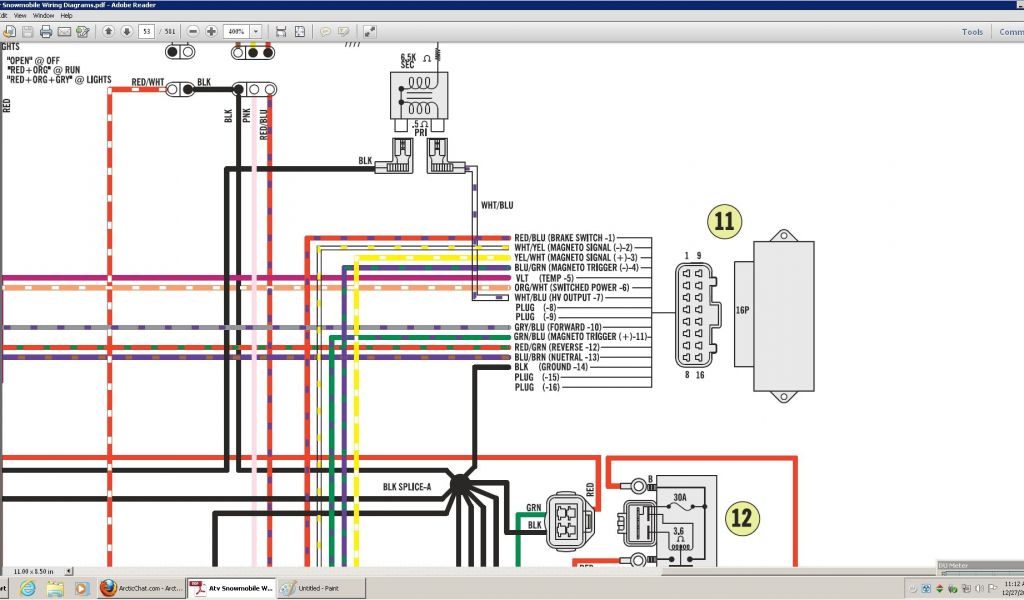Click the 400% zoom value field
The width and height of the screenshot is (1024, 600).
click(x=235, y=32)
